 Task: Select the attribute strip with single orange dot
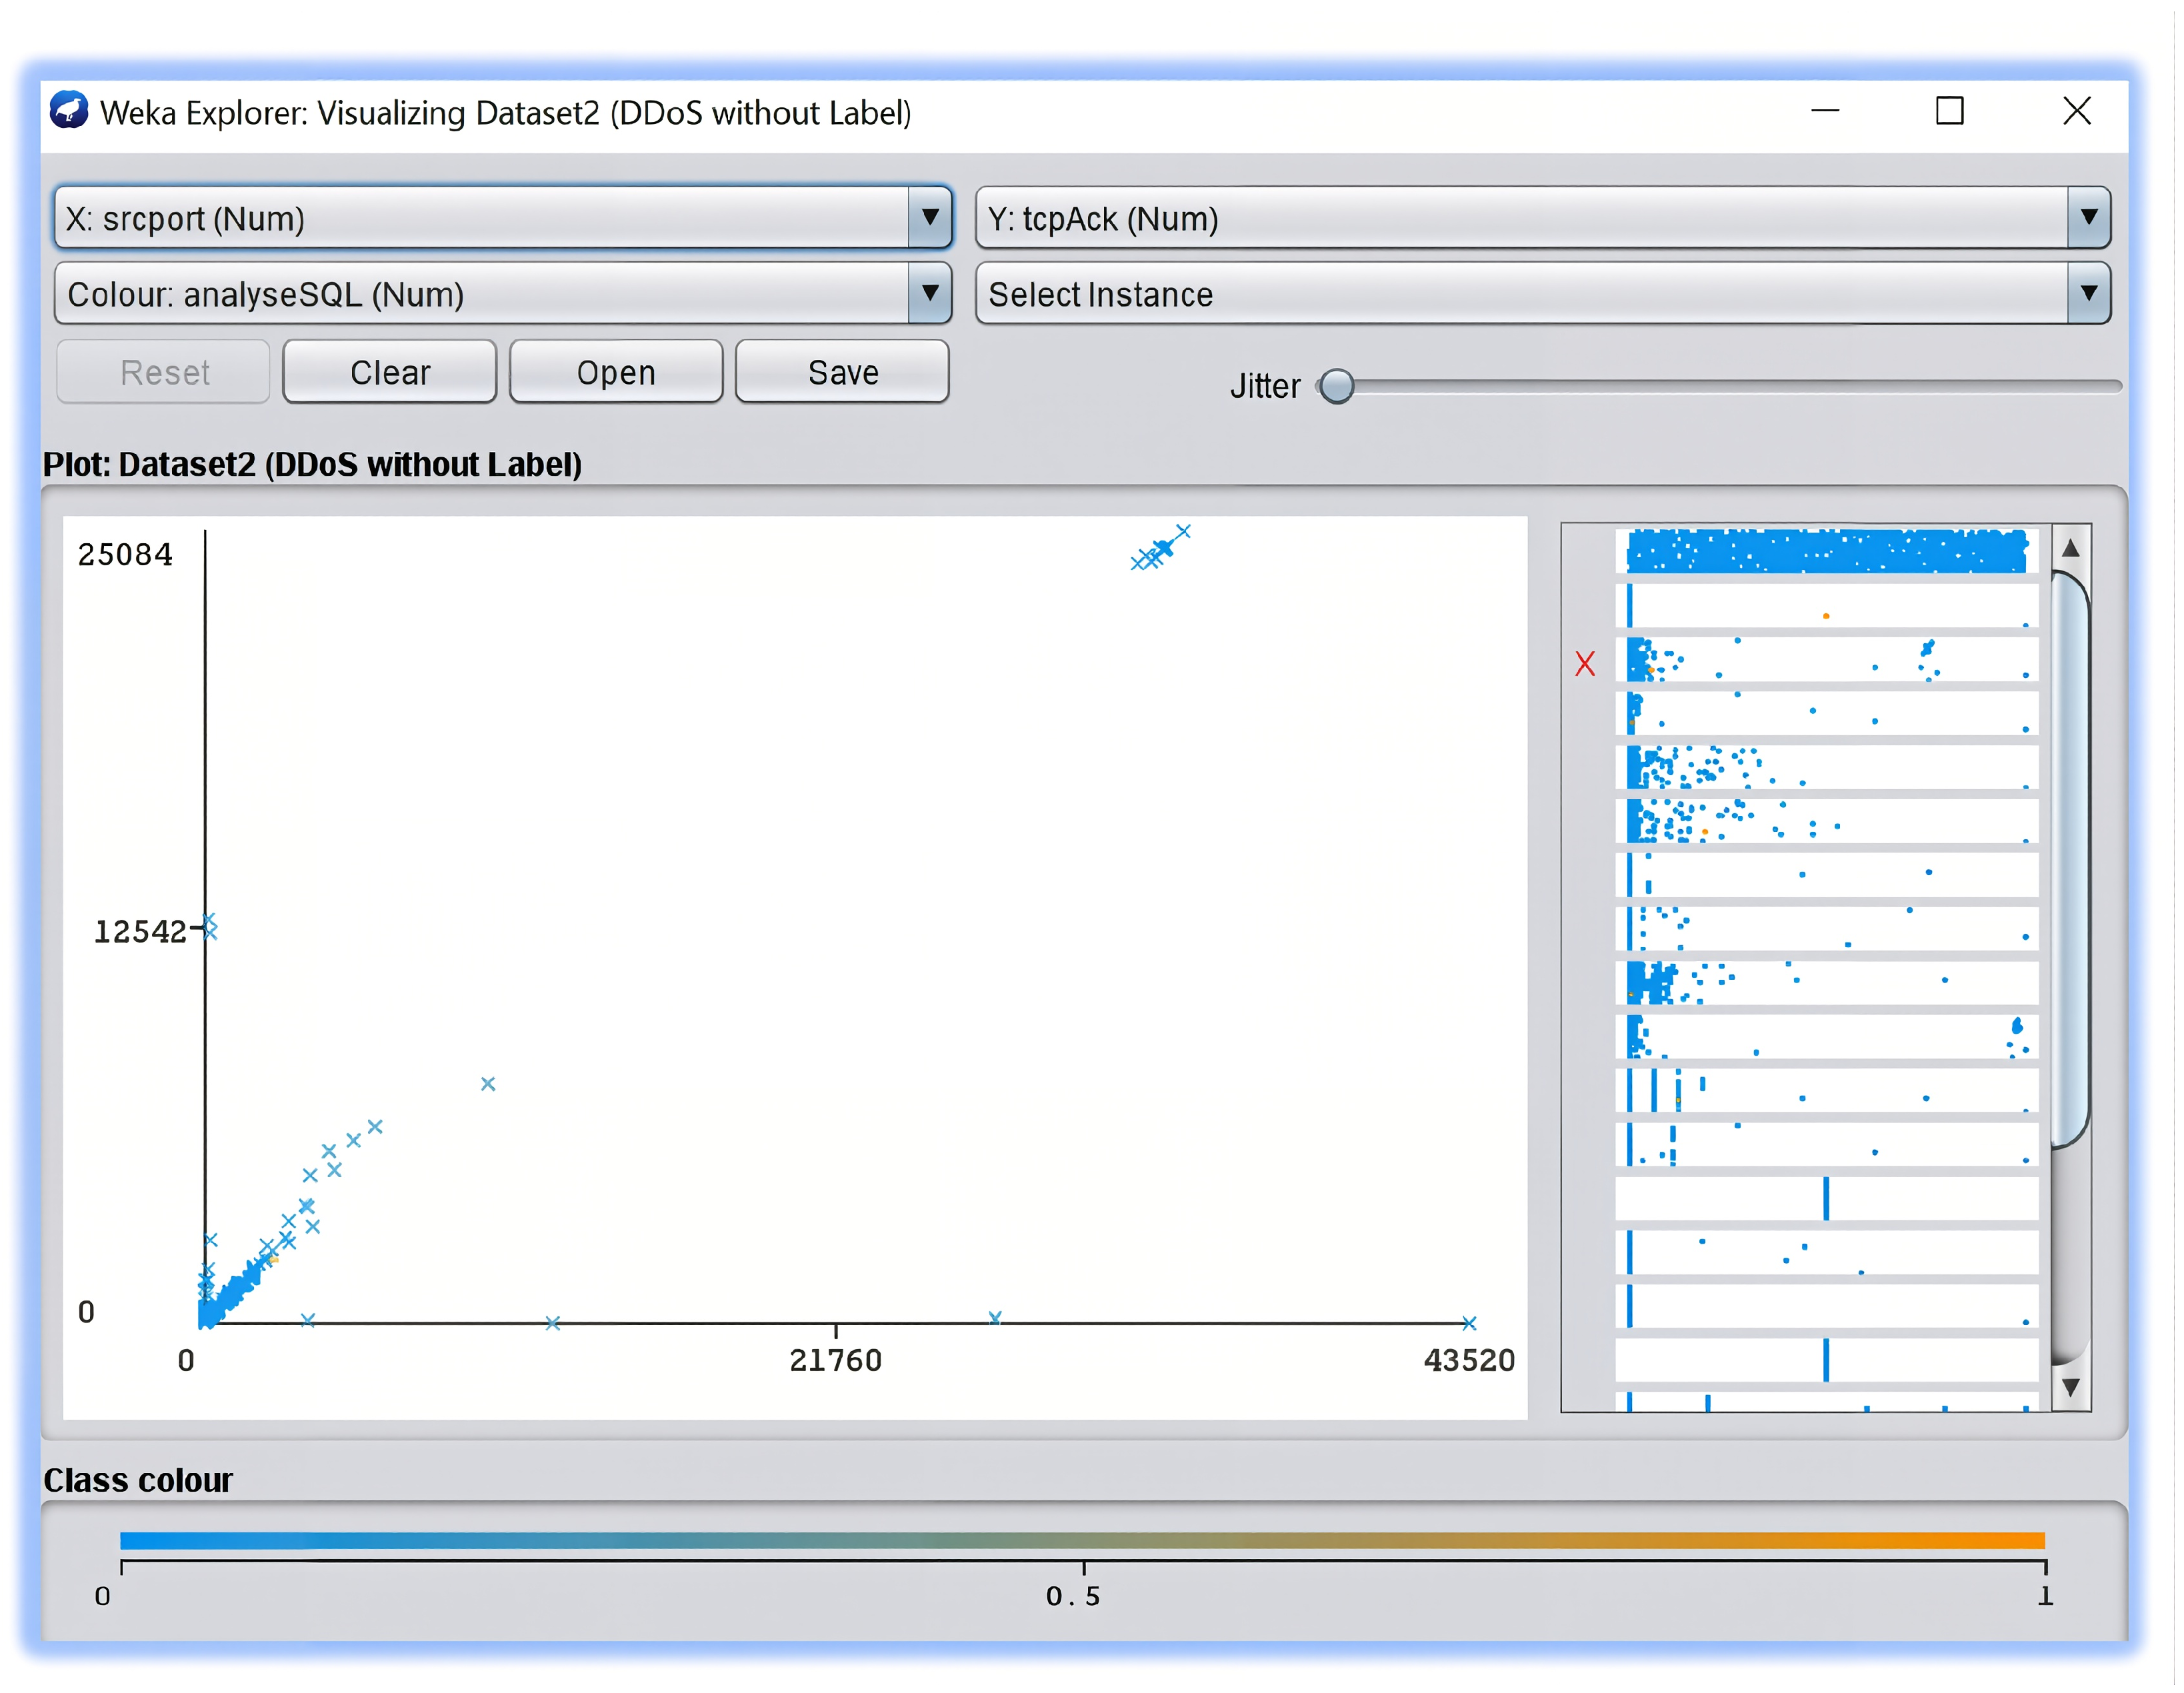coord(1826,607)
